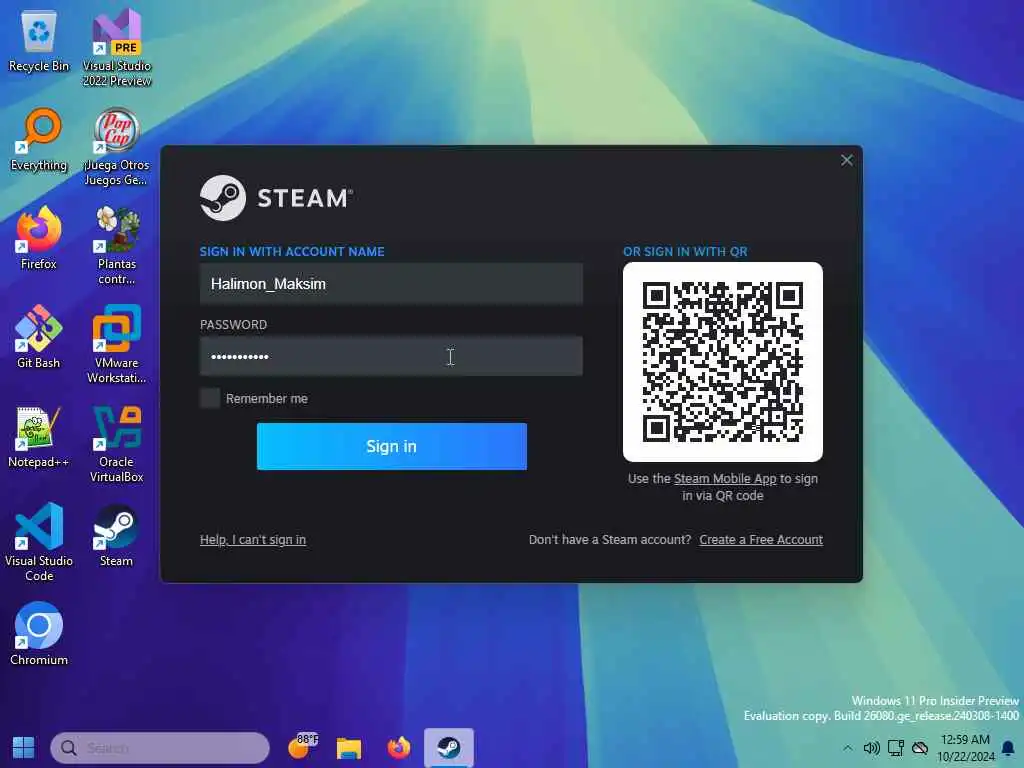Click the Remember me label text
The image size is (1024, 768).
[x=266, y=398]
